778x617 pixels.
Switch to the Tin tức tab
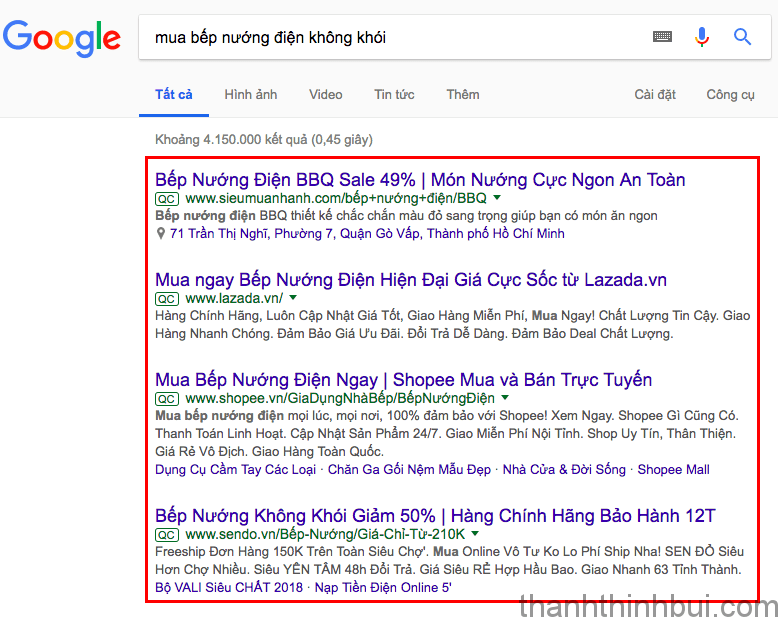click(x=394, y=95)
